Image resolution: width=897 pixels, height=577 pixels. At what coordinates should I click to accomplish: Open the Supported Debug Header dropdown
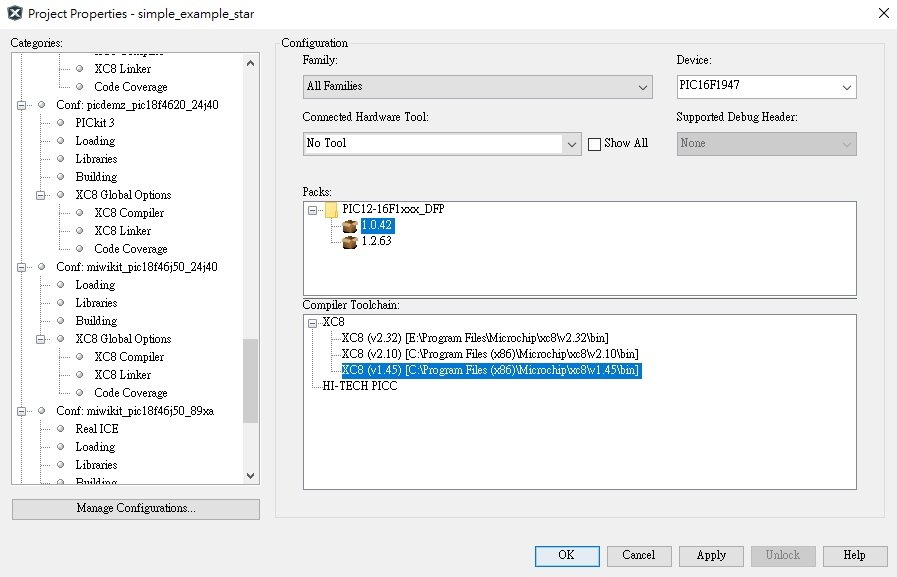pos(766,144)
